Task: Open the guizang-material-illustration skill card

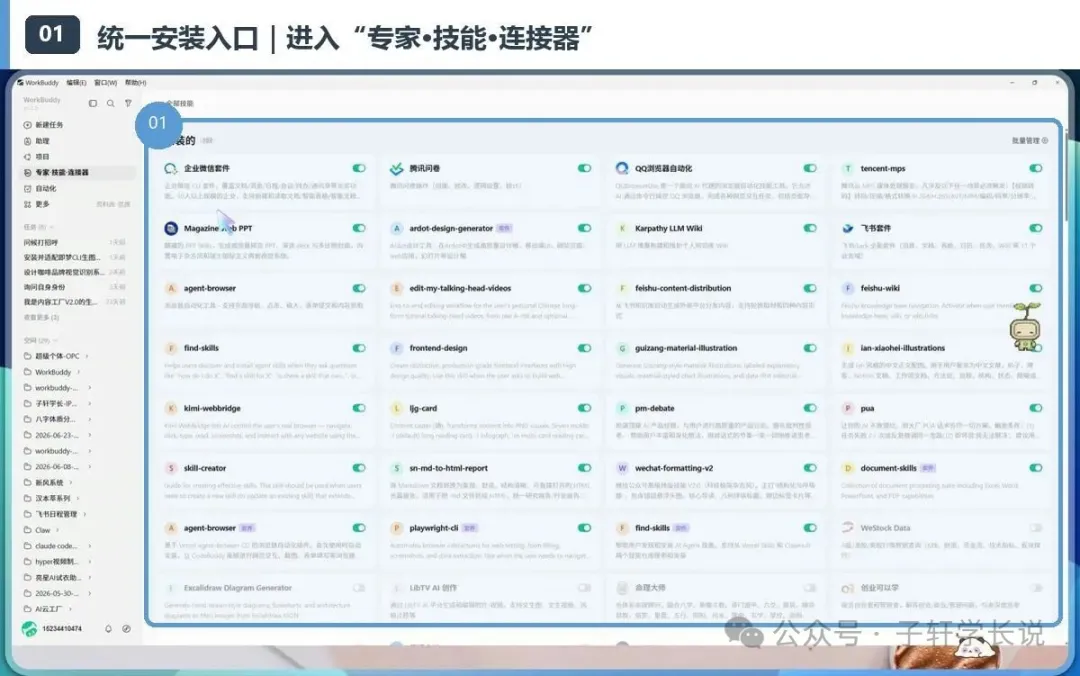Action: coord(716,362)
